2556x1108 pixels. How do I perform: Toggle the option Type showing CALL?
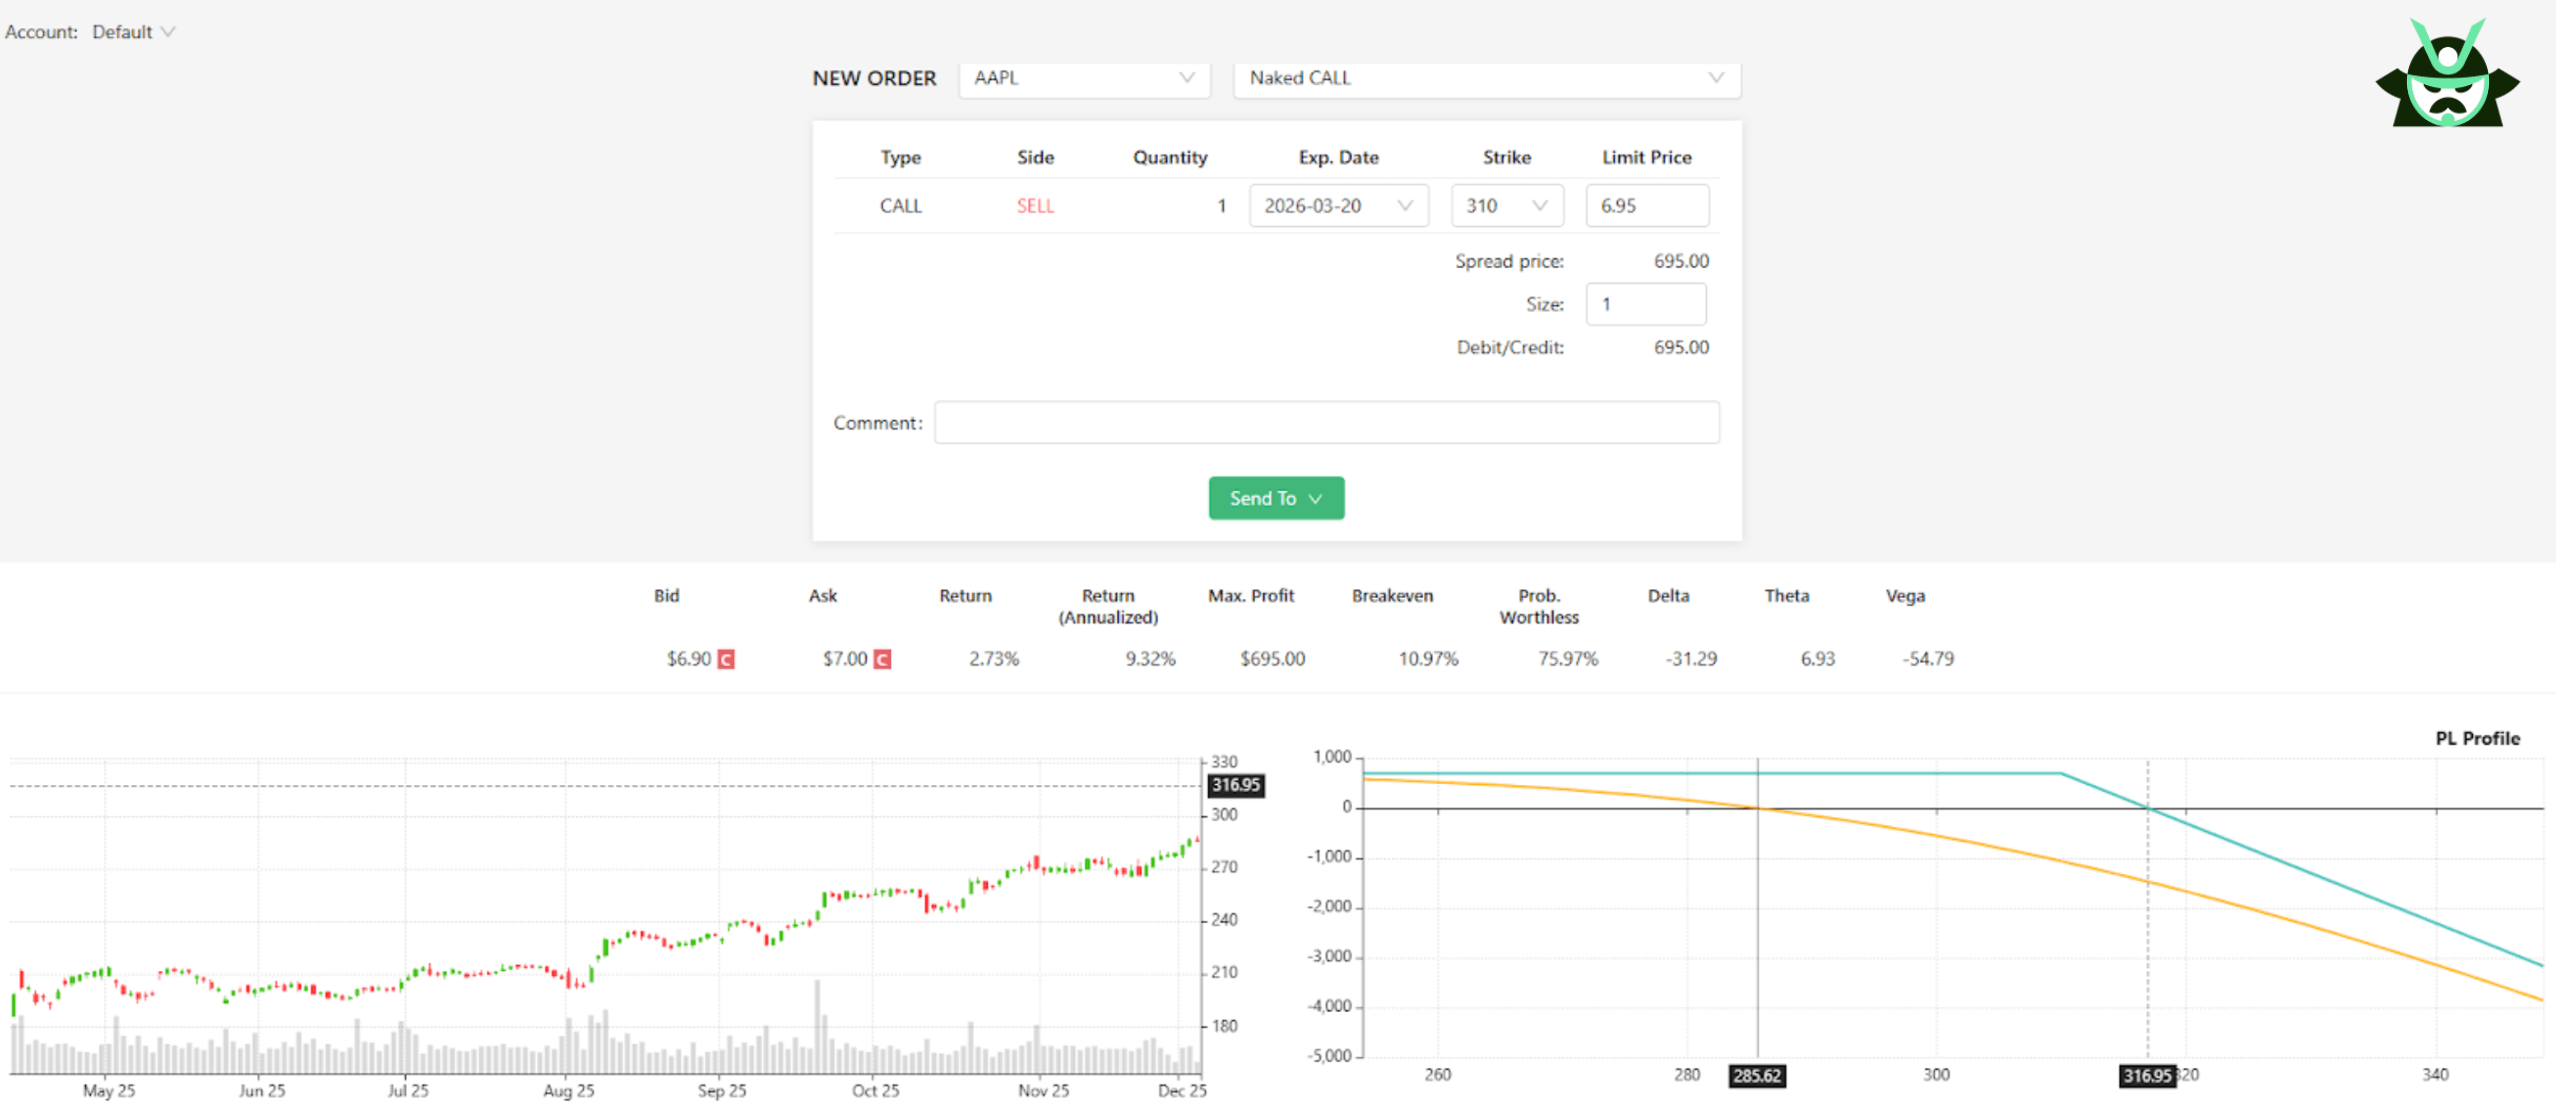[900, 205]
